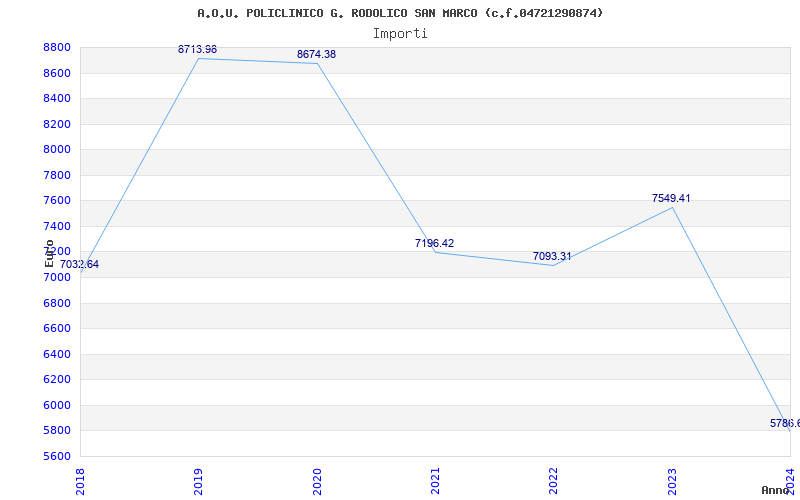Click the 7400 y-axis tick label

[57, 227]
